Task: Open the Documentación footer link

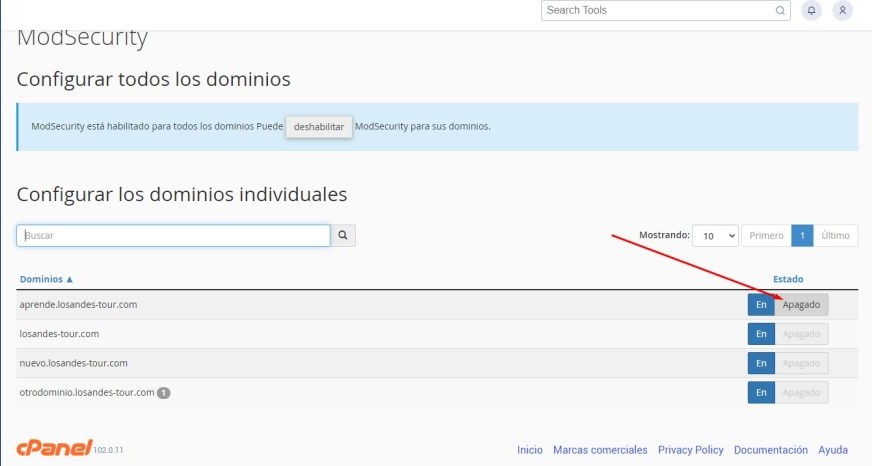Action: click(770, 450)
